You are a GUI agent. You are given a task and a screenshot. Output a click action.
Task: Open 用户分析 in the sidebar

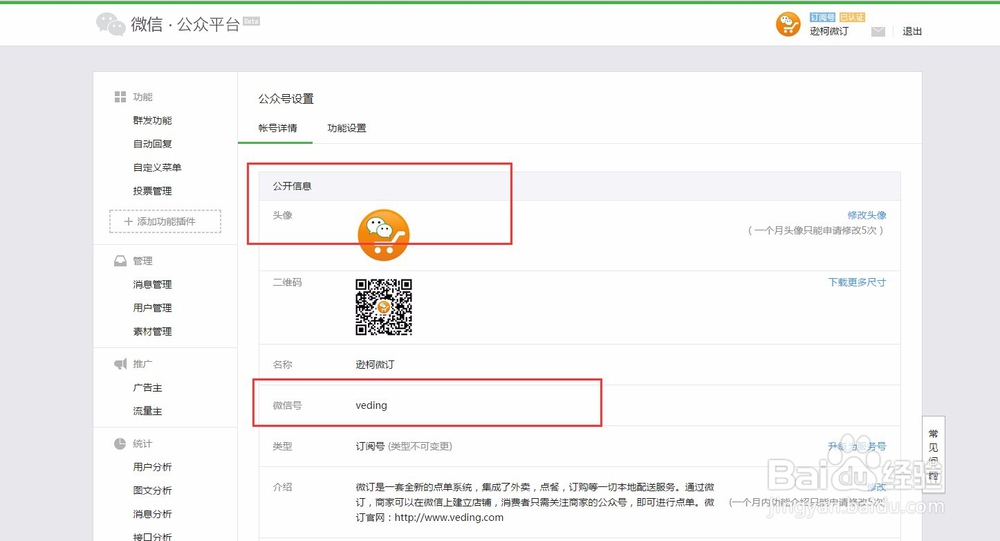click(152, 467)
